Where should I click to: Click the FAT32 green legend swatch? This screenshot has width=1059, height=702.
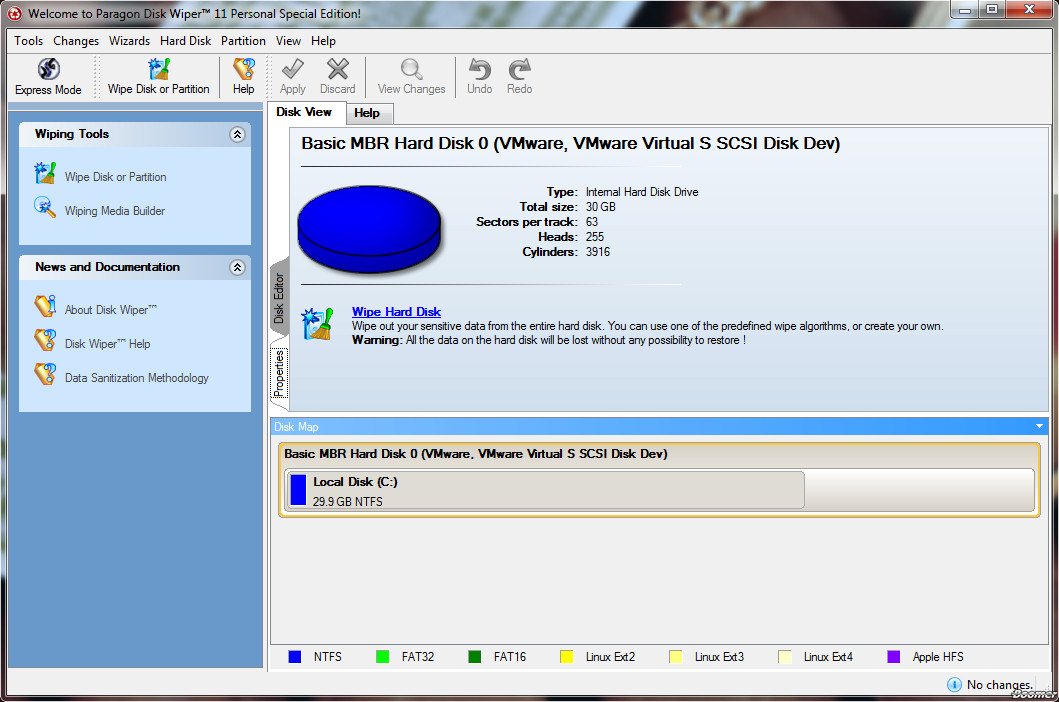pos(382,657)
